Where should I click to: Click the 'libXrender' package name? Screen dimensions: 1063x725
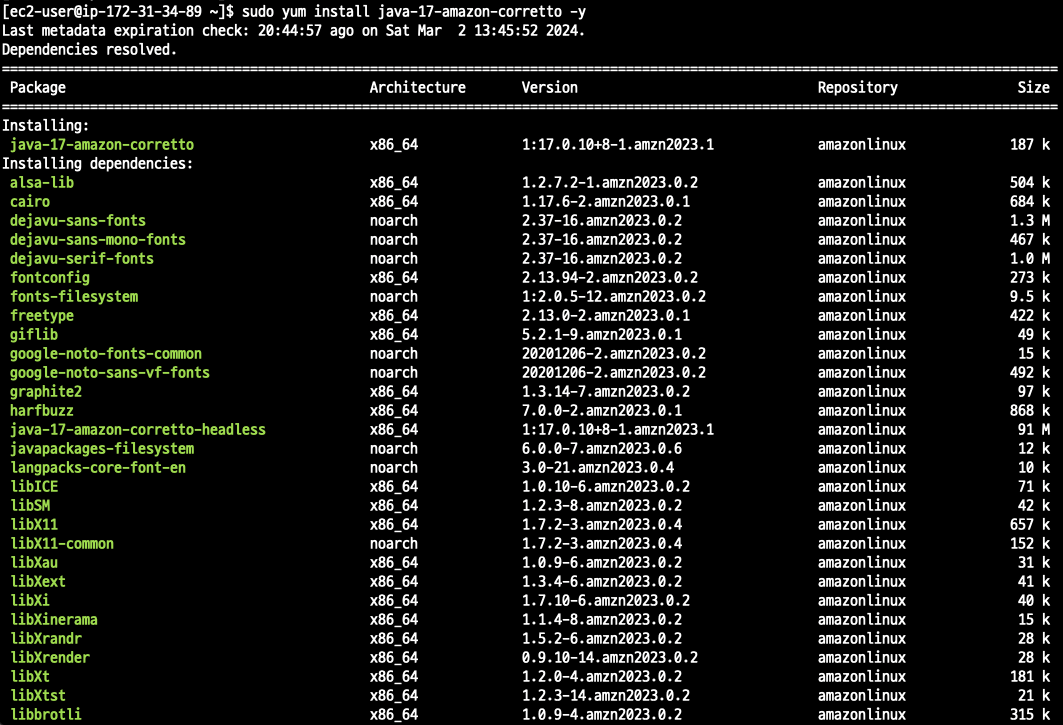pos(49,657)
